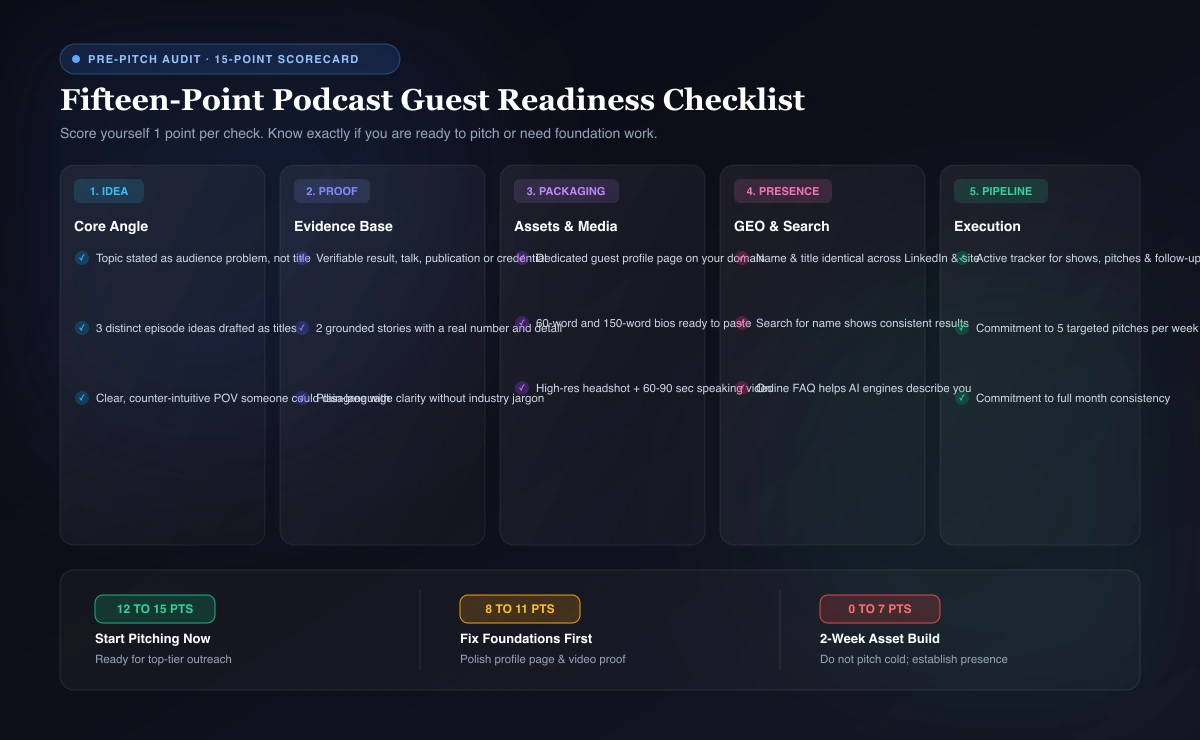Viewport: 1200px width, 740px height.
Task: Click 'Ready for top-tier outreach' text
Action: pos(163,659)
